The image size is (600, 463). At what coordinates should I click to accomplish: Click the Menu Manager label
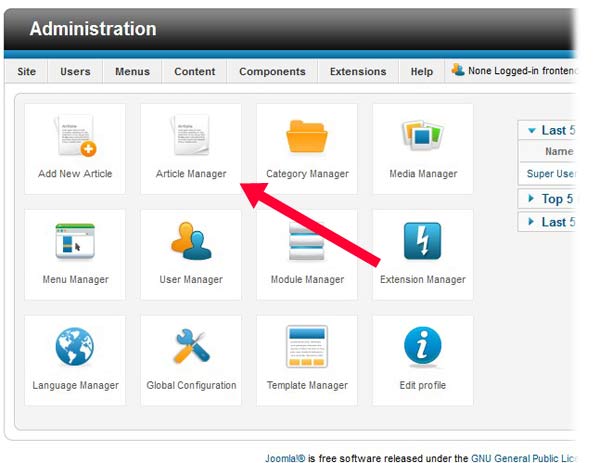pos(75,280)
